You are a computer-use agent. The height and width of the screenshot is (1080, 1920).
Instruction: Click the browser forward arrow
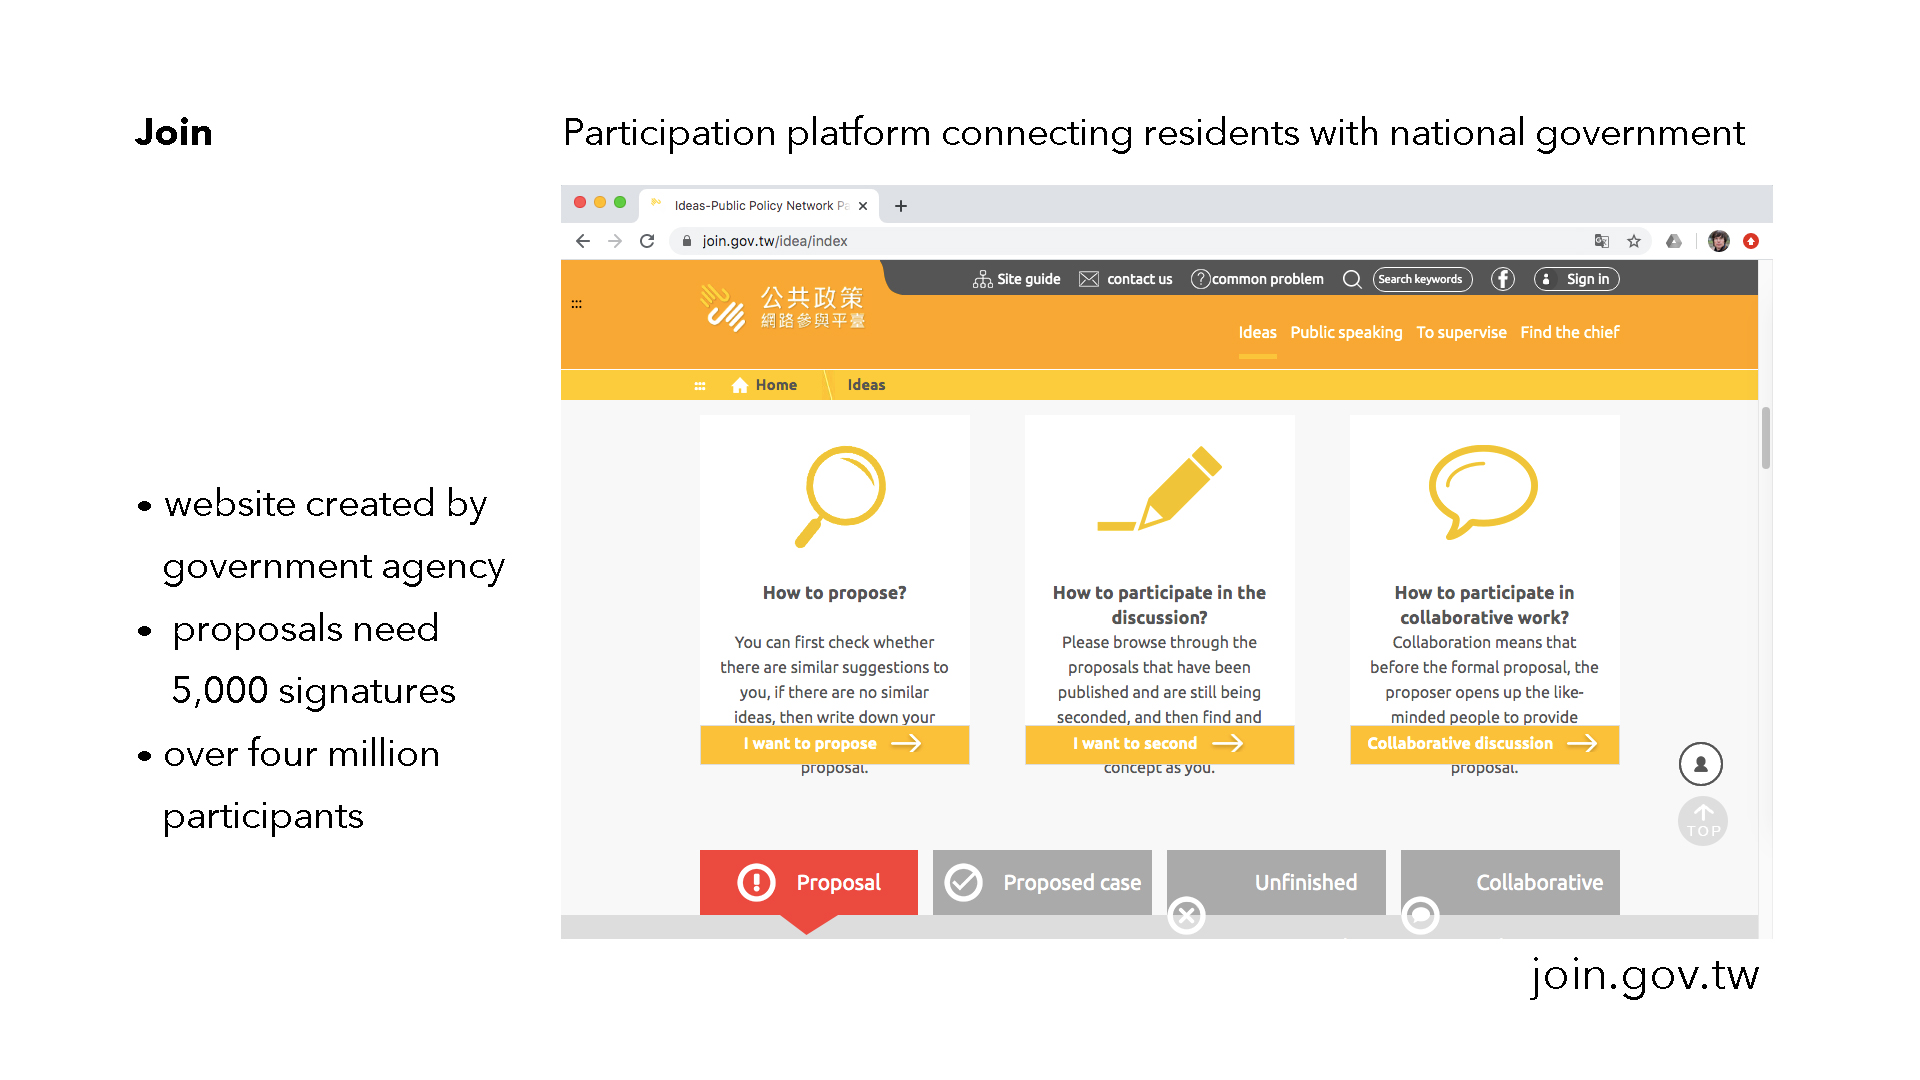615,241
